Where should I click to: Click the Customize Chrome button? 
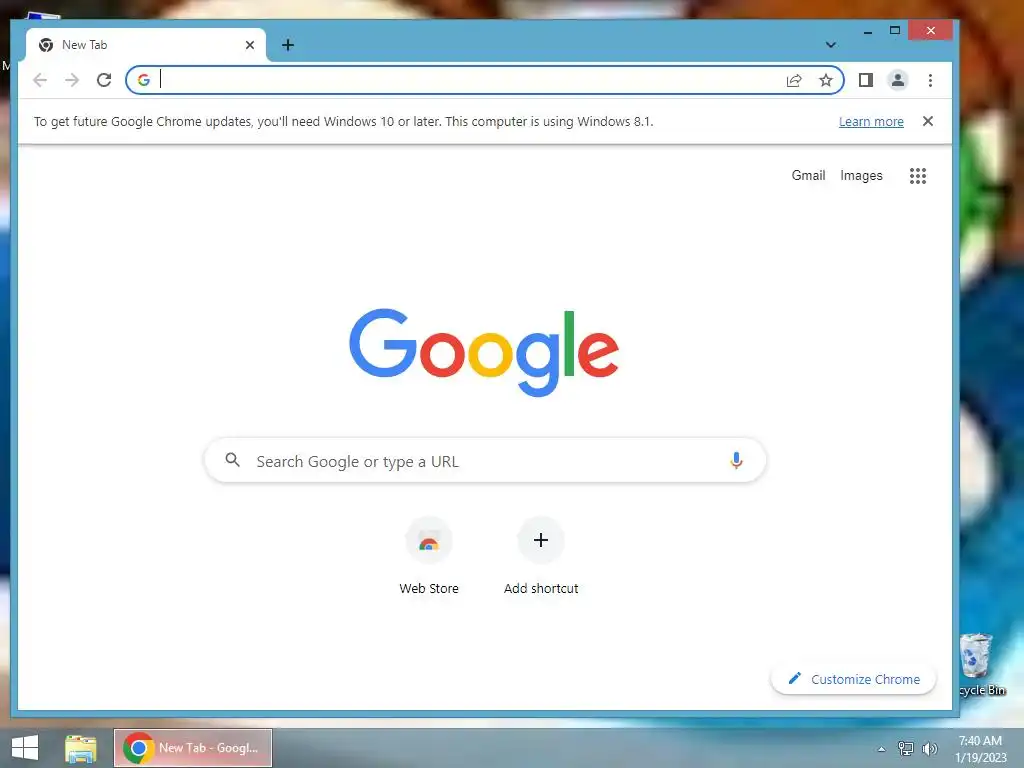pyautogui.click(x=854, y=679)
